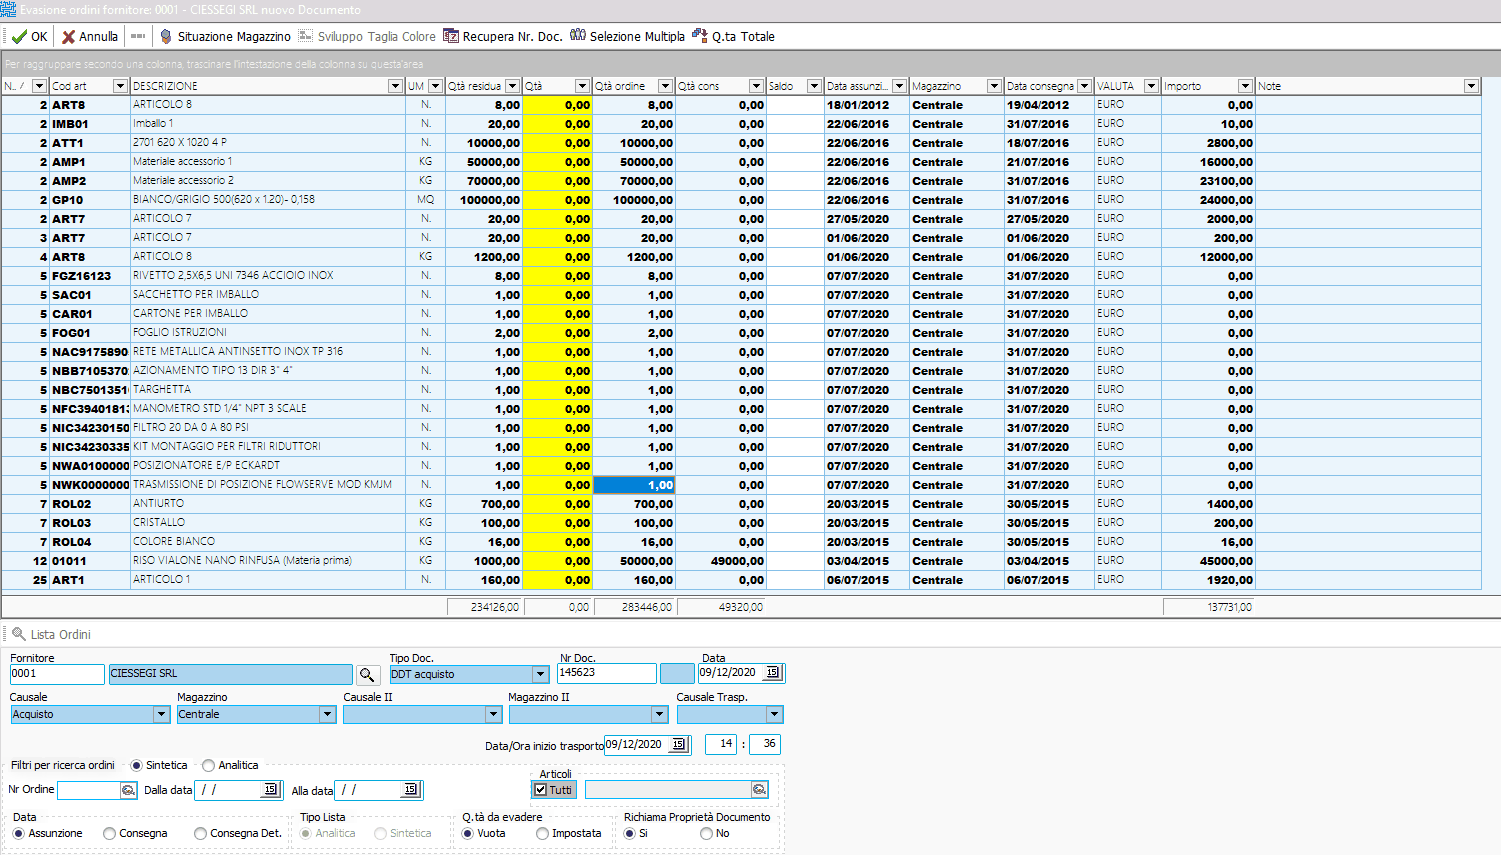
Task: Select the Sintetica filter radio button
Action: tap(136, 765)
